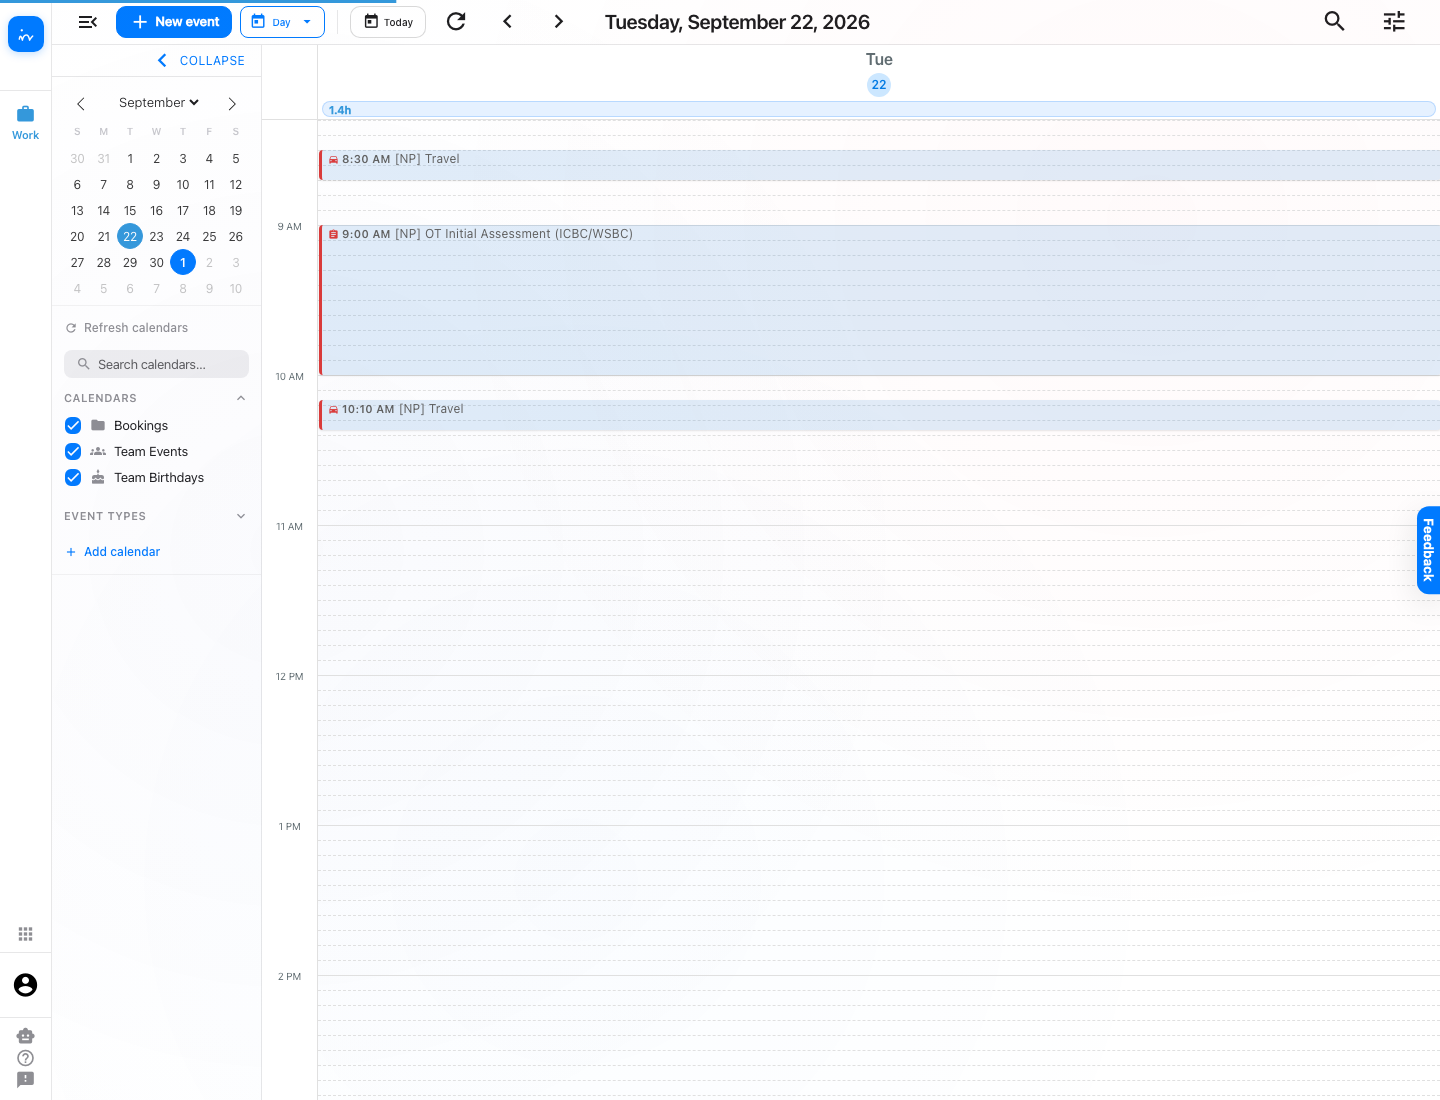This screenshot has width=1440, height=1100.
Task: Select September 9 in mini calendar
Action: (156, 185)
